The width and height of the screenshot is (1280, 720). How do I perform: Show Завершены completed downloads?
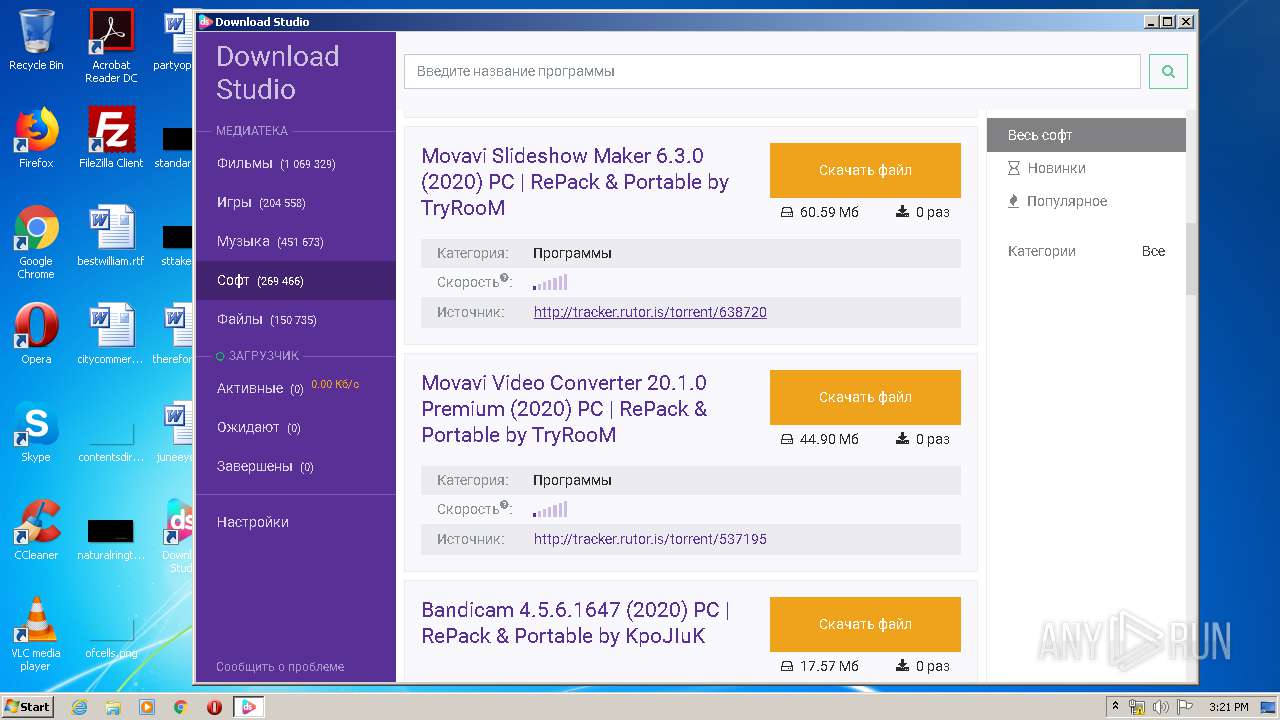(x=296, y=466)
